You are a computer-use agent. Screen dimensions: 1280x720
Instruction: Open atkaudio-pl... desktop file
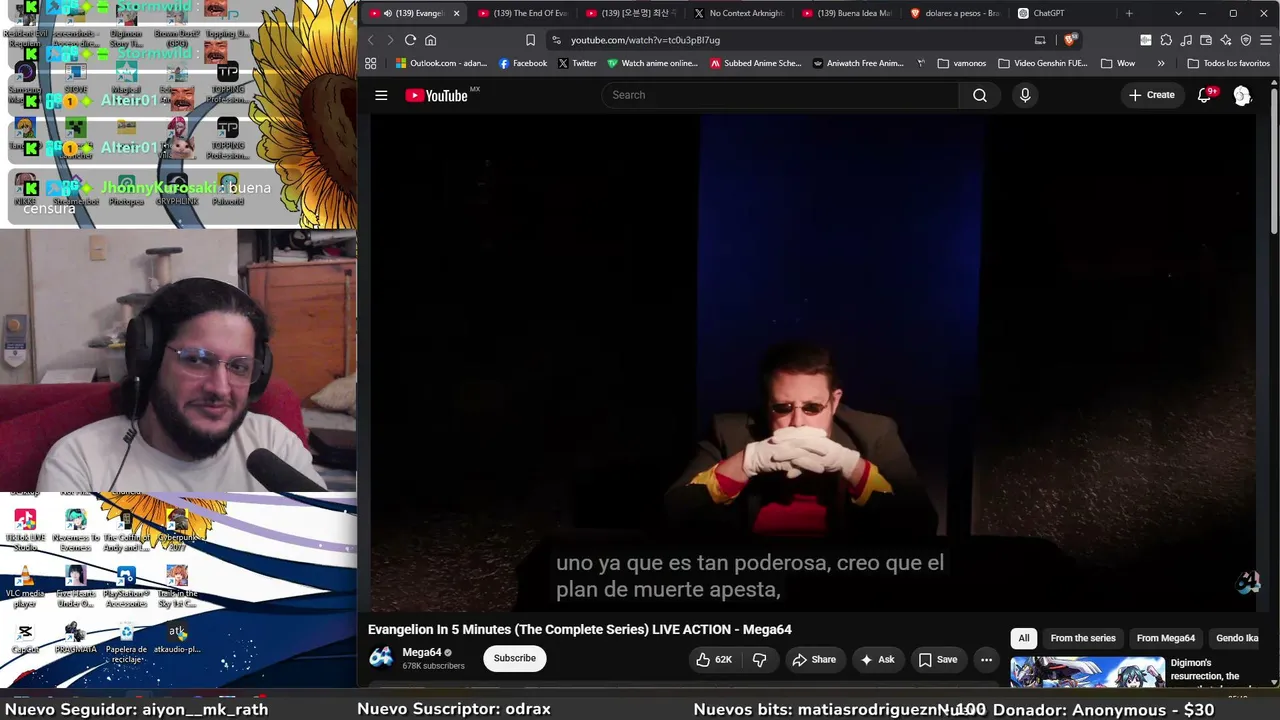[177, 638]
